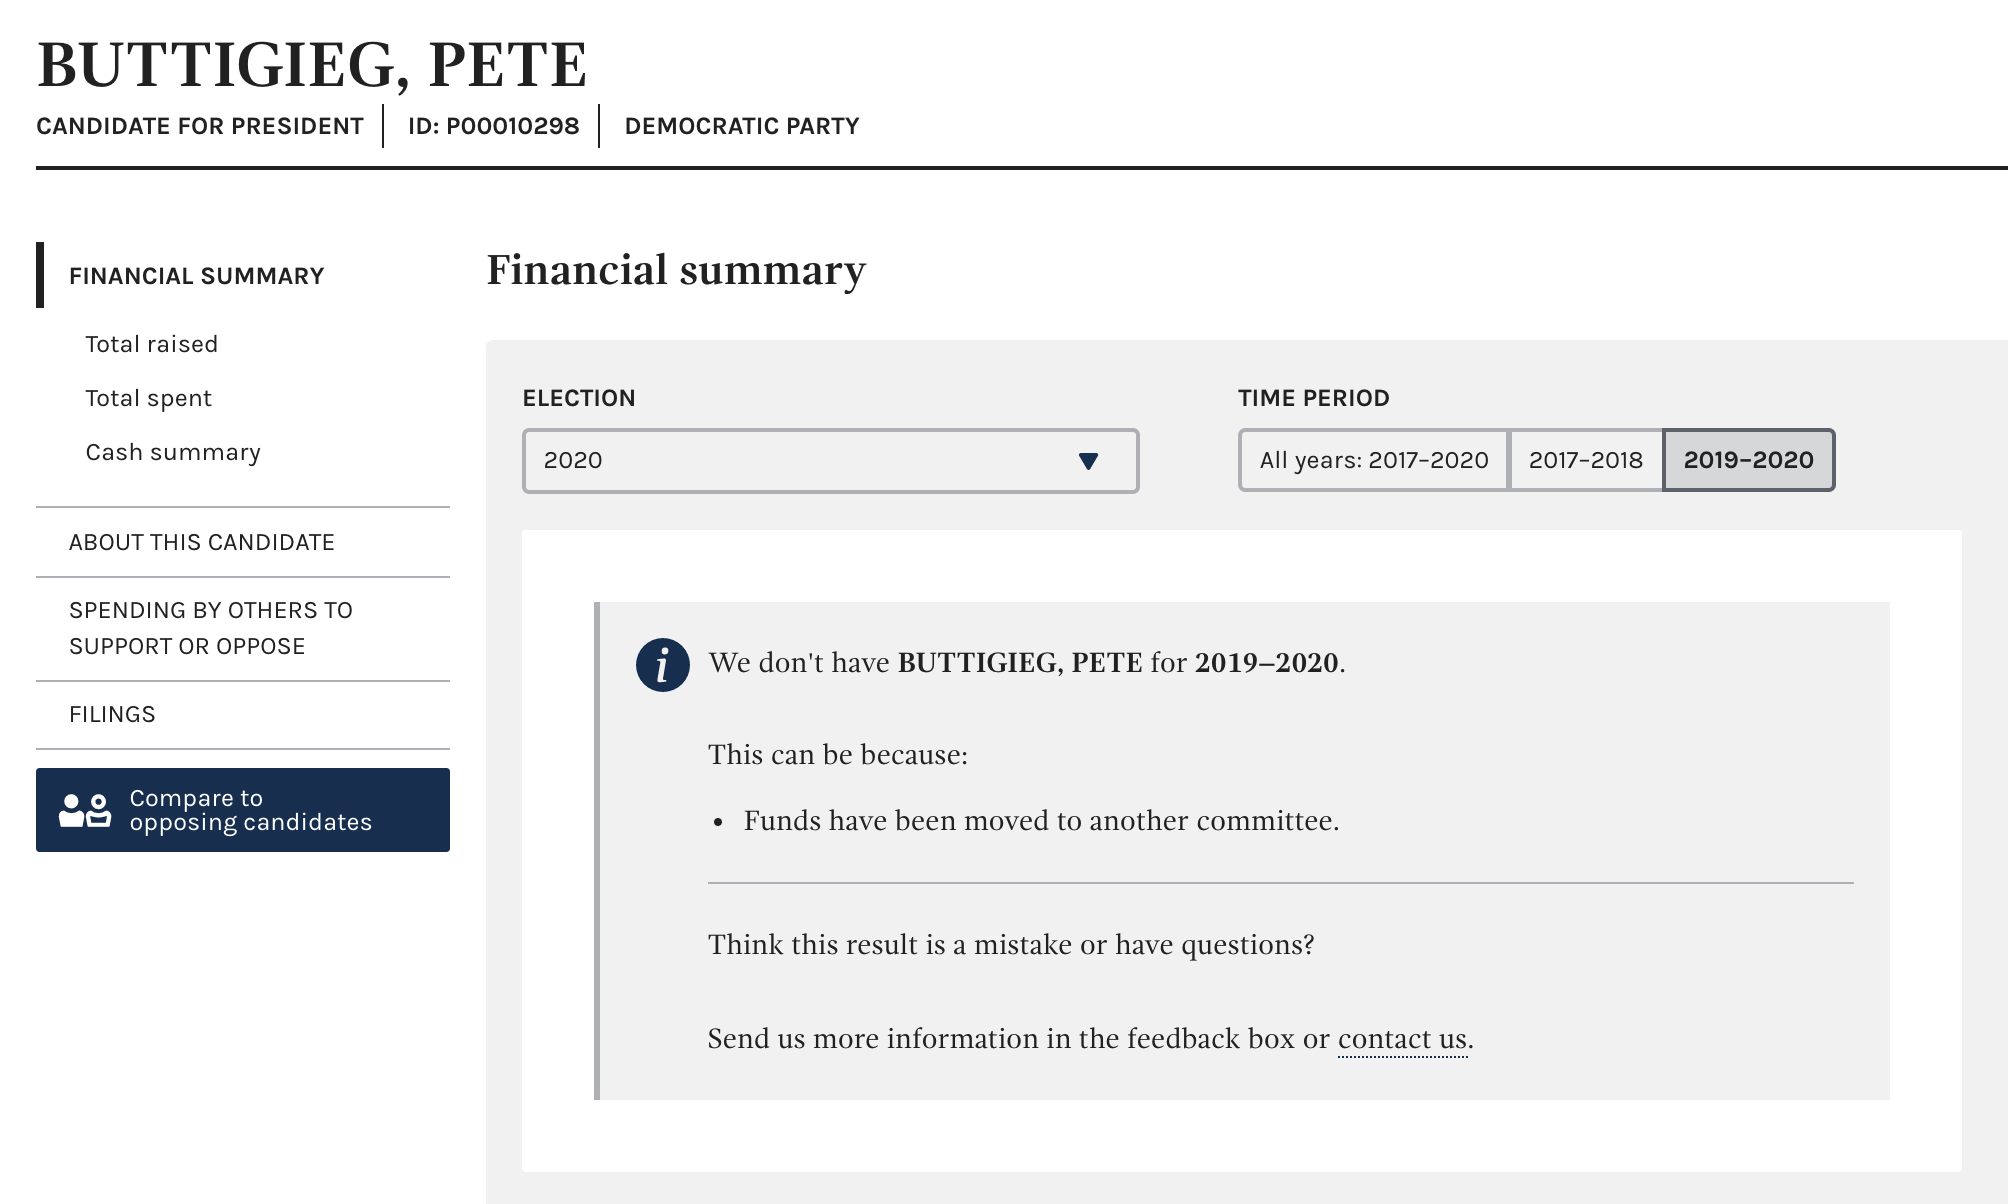Click Compare to opposing candidates button
Screen dimensions: 2008x1204
click(243, 810)
